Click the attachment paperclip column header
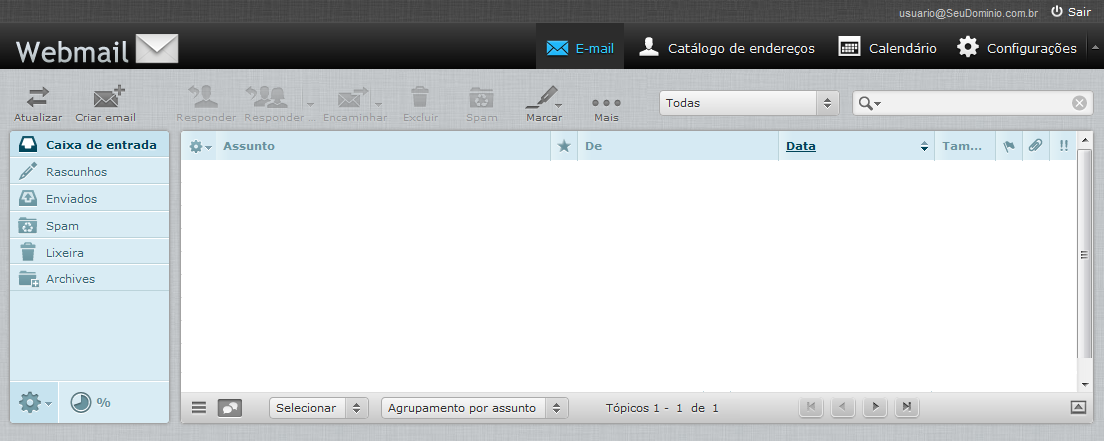The height and width of the screenshot is (441, 1104). 1035,146
